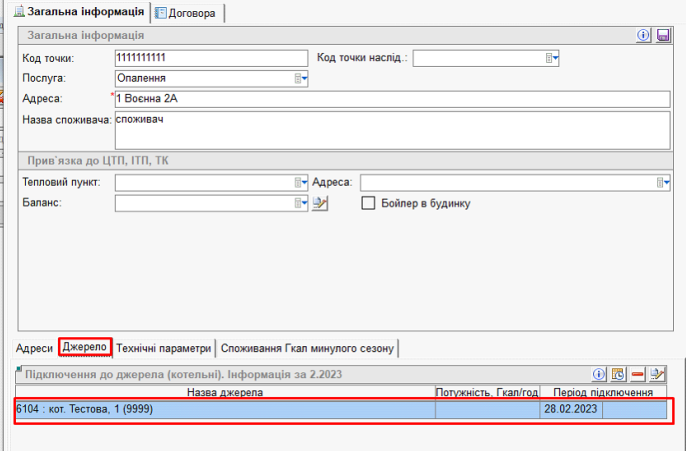Save general information with the floppy disk icon
This screenshot has height=451, width=686.
(x=661, y=35)
